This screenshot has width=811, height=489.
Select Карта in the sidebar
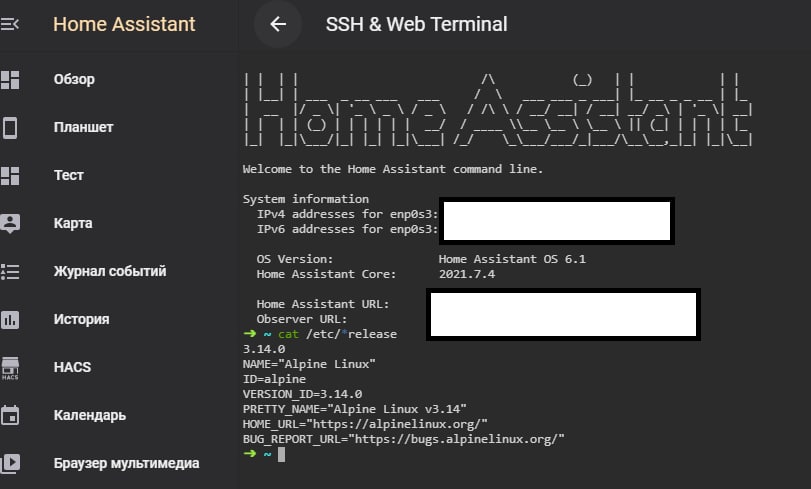point(73,223)
